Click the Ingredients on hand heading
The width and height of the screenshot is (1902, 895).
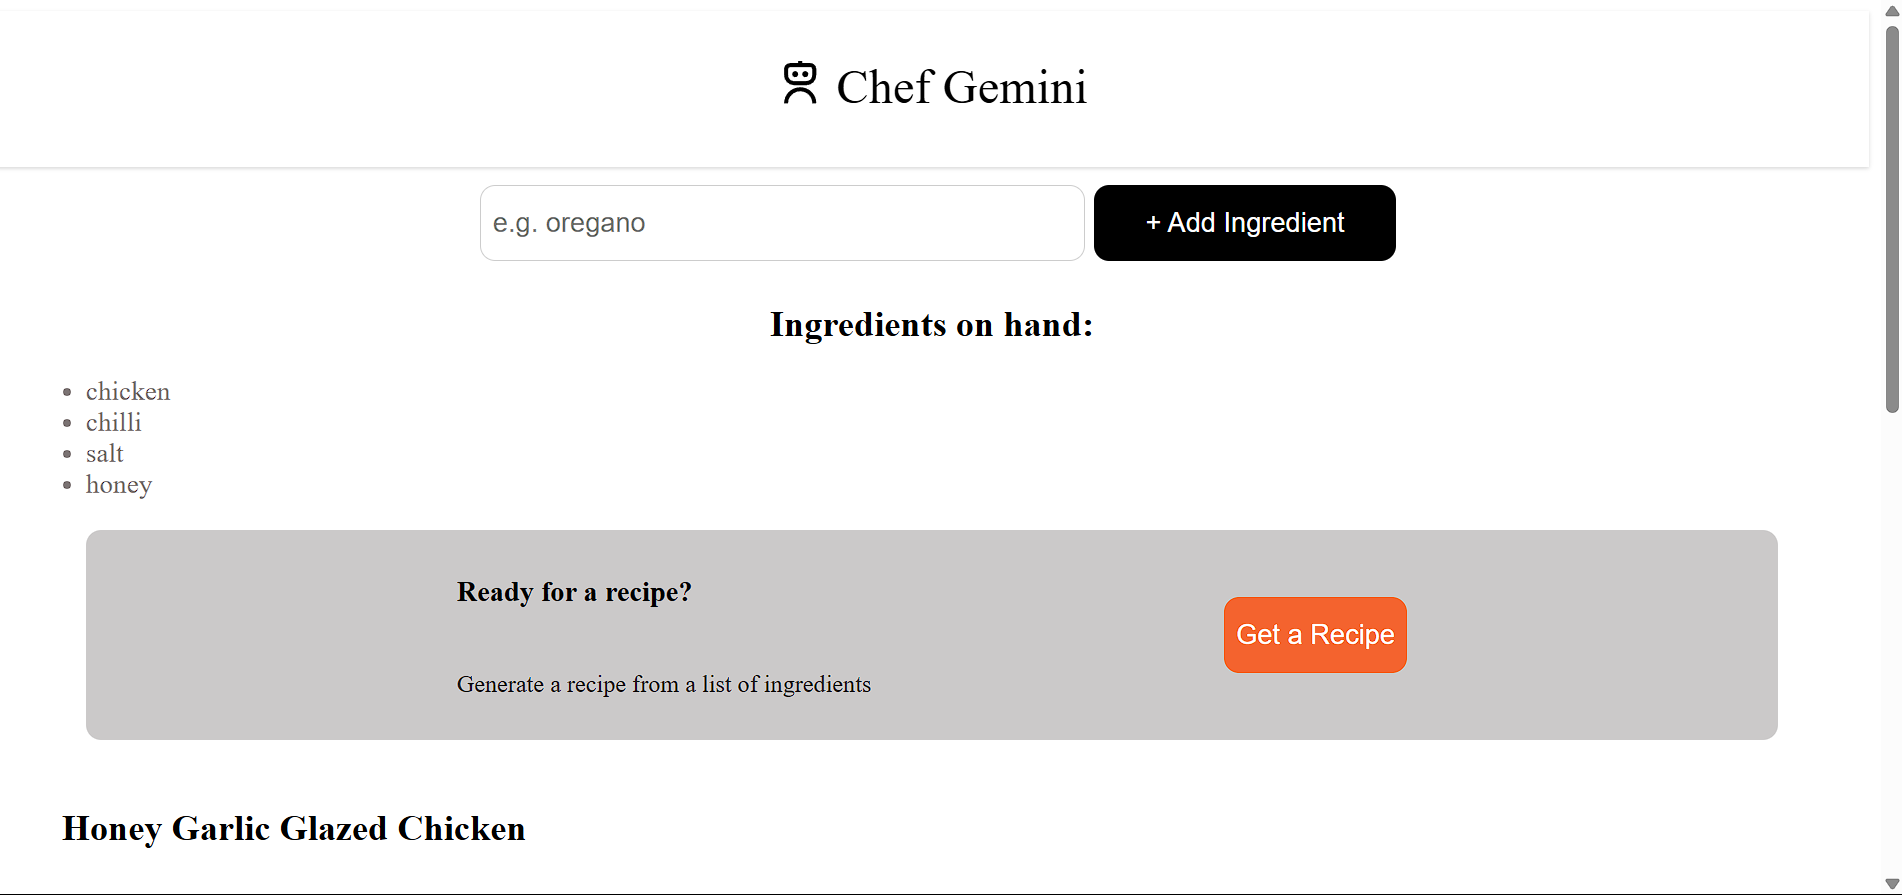(x=930, y=324)
